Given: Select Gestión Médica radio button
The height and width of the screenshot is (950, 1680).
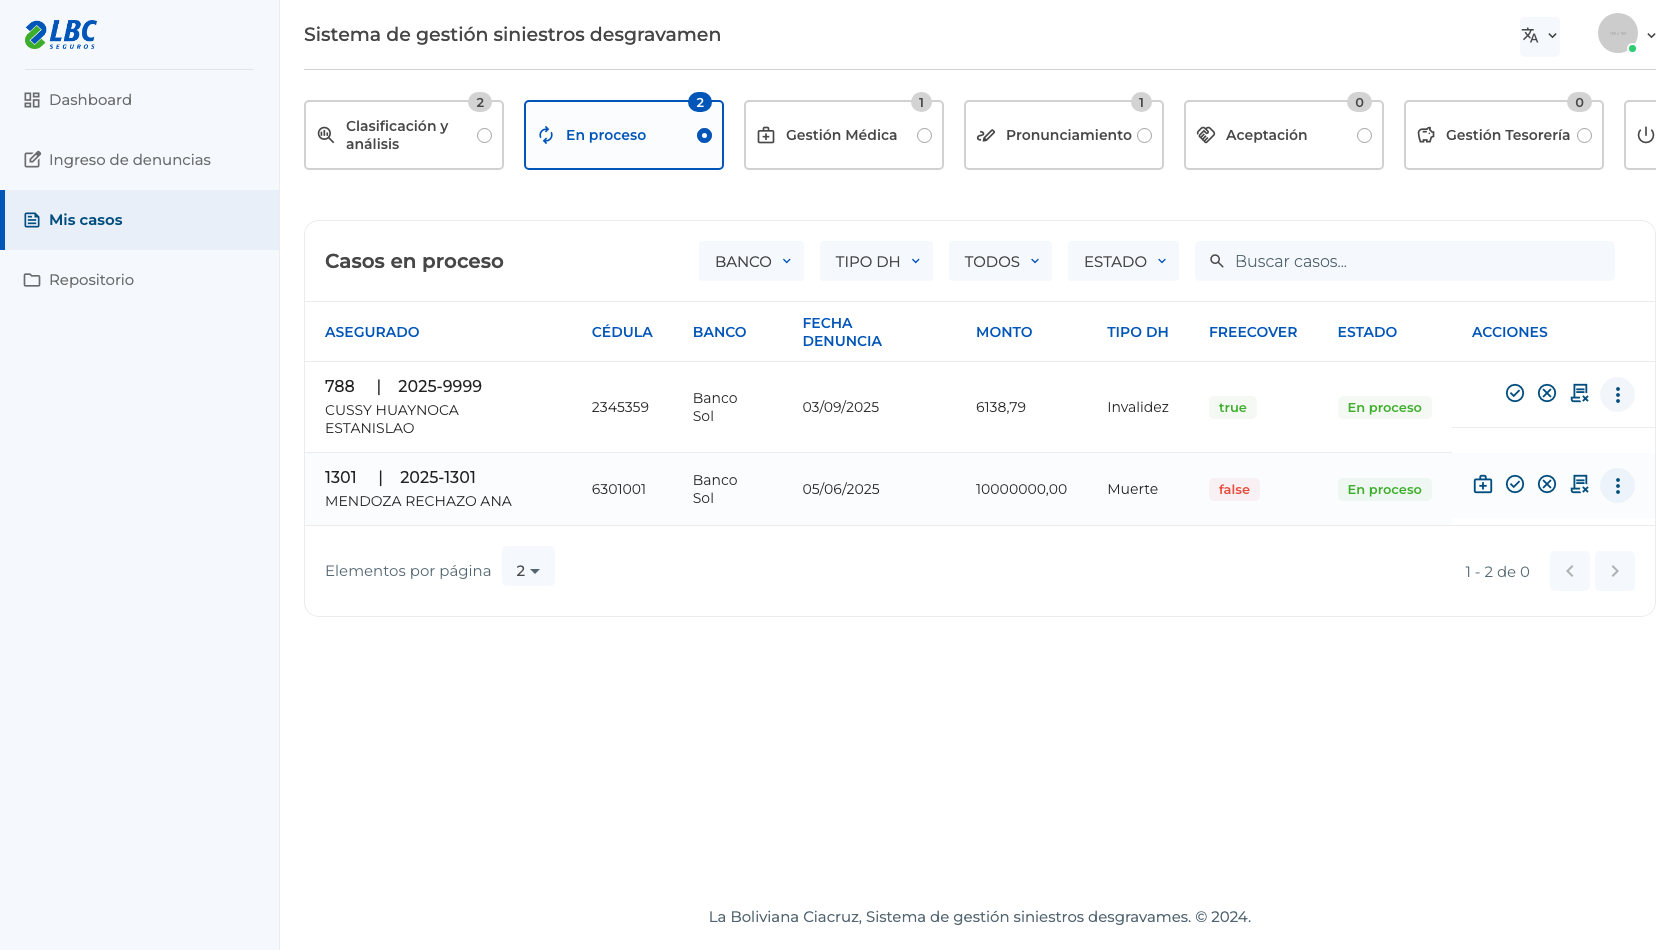Looking at the screenshot, I should tap(924, 135).
